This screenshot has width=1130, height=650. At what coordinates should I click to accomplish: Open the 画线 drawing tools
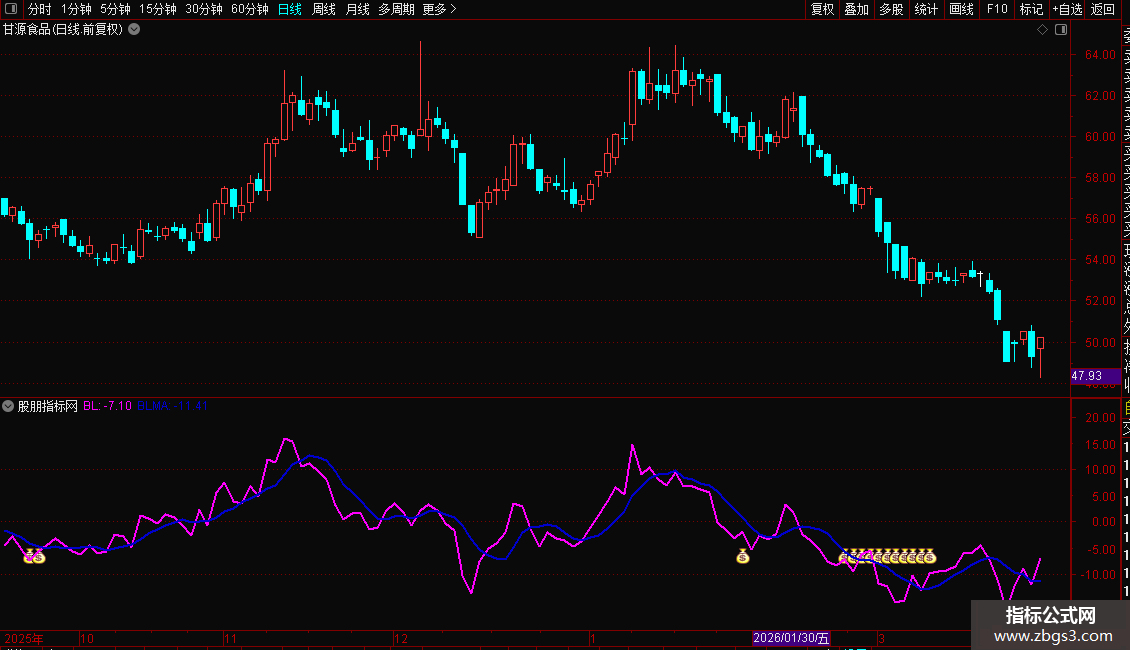(x=961, y=9)
